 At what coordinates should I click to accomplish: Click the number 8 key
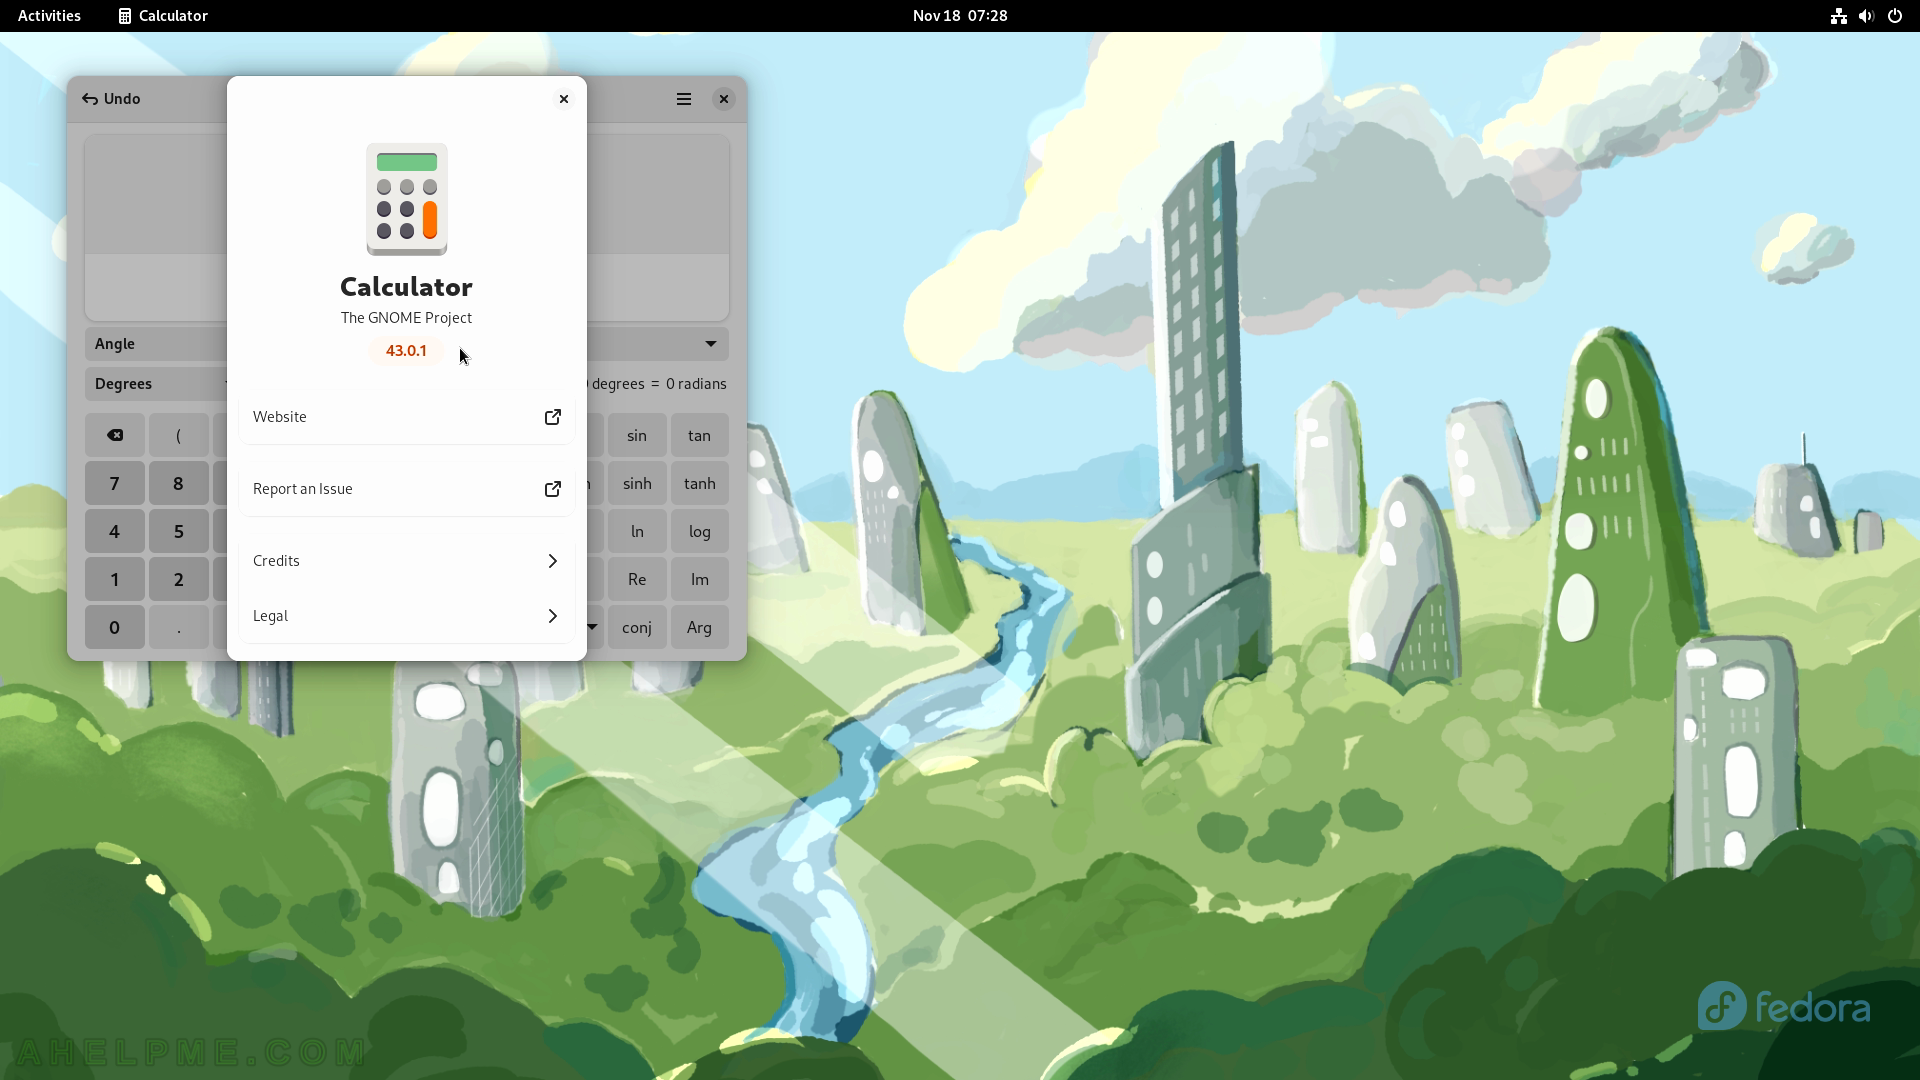point(179,484)
